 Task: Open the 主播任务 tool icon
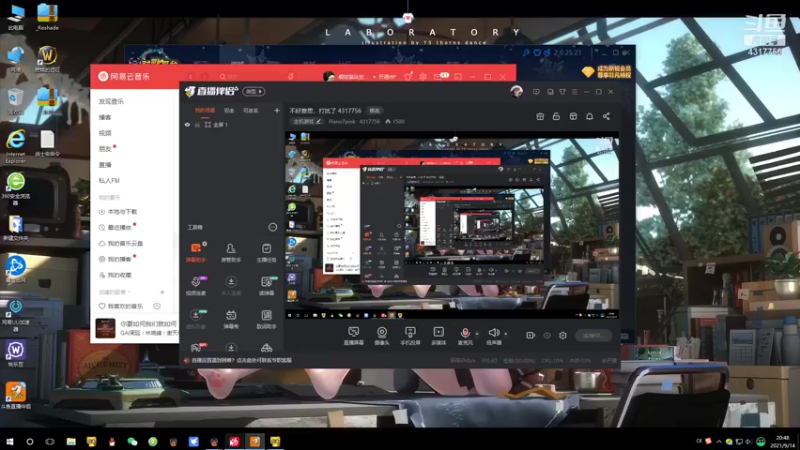266,253
